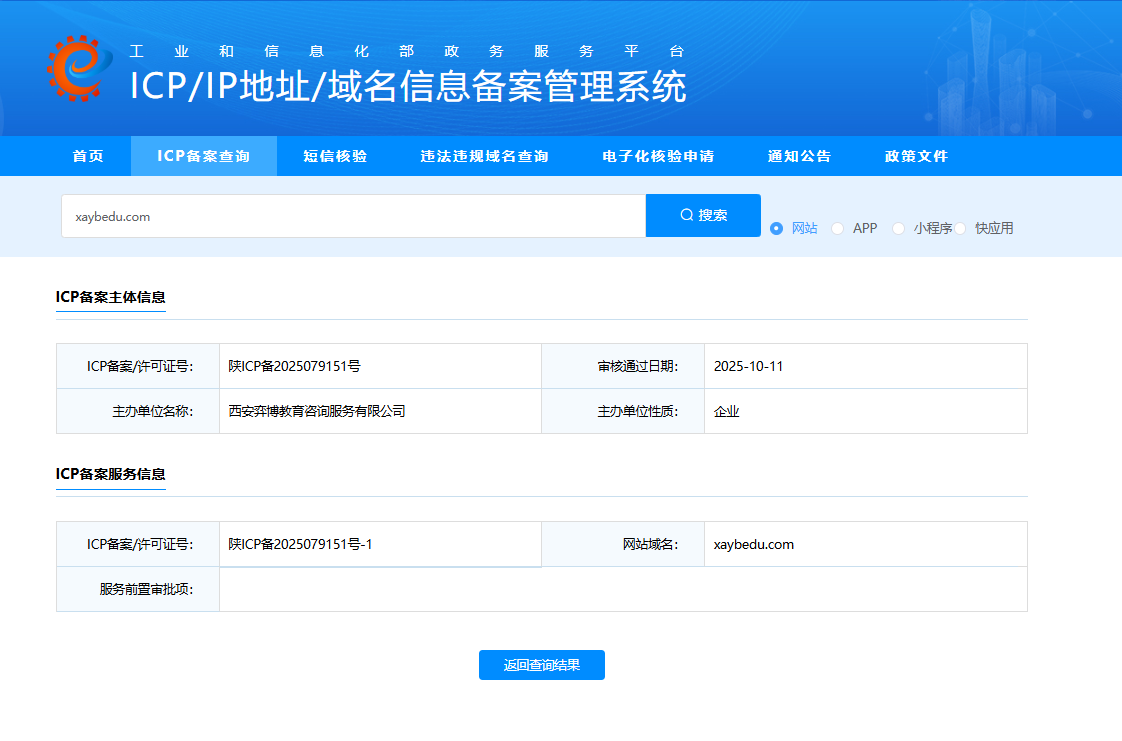This screenshot has height=741, width=1122.
Task: Click organizer name 西安弈博教育咨询服务有限公司
Action: click(317, 411)
